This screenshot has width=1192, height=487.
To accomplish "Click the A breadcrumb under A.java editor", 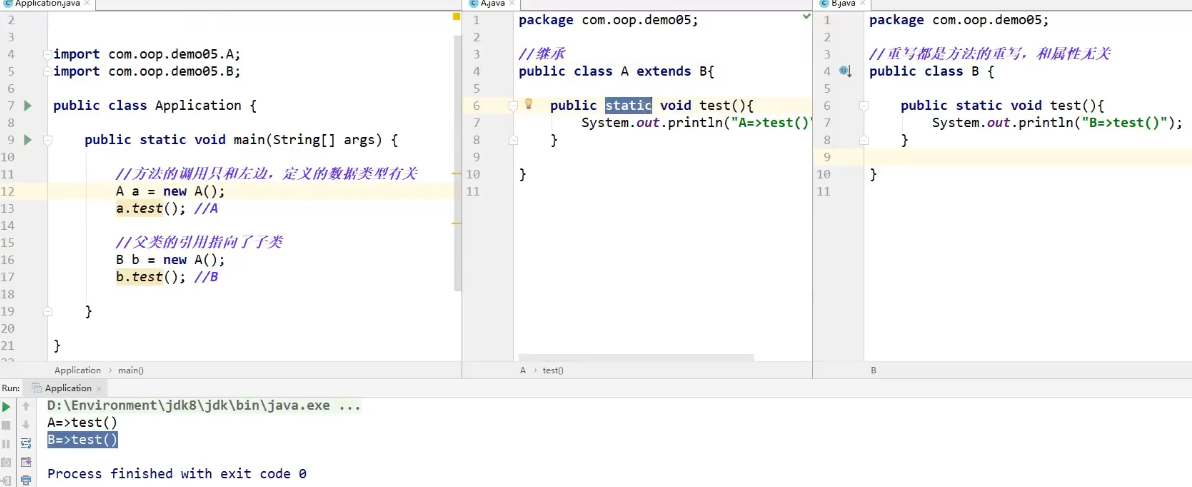I will 523,370.
